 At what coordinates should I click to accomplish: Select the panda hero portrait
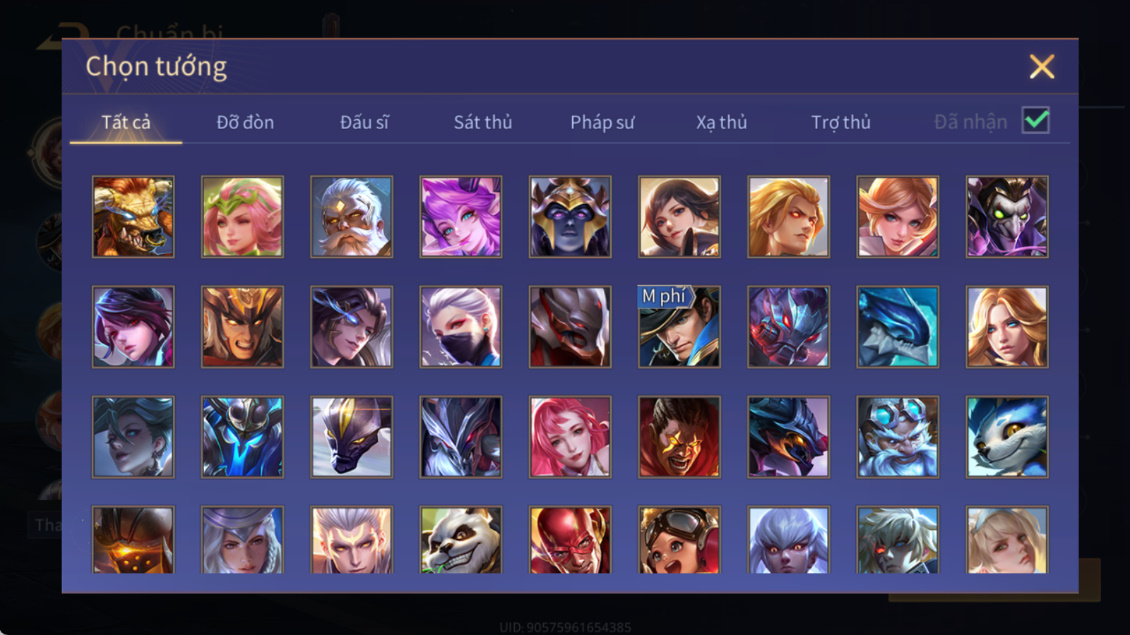tap(461, 540)
